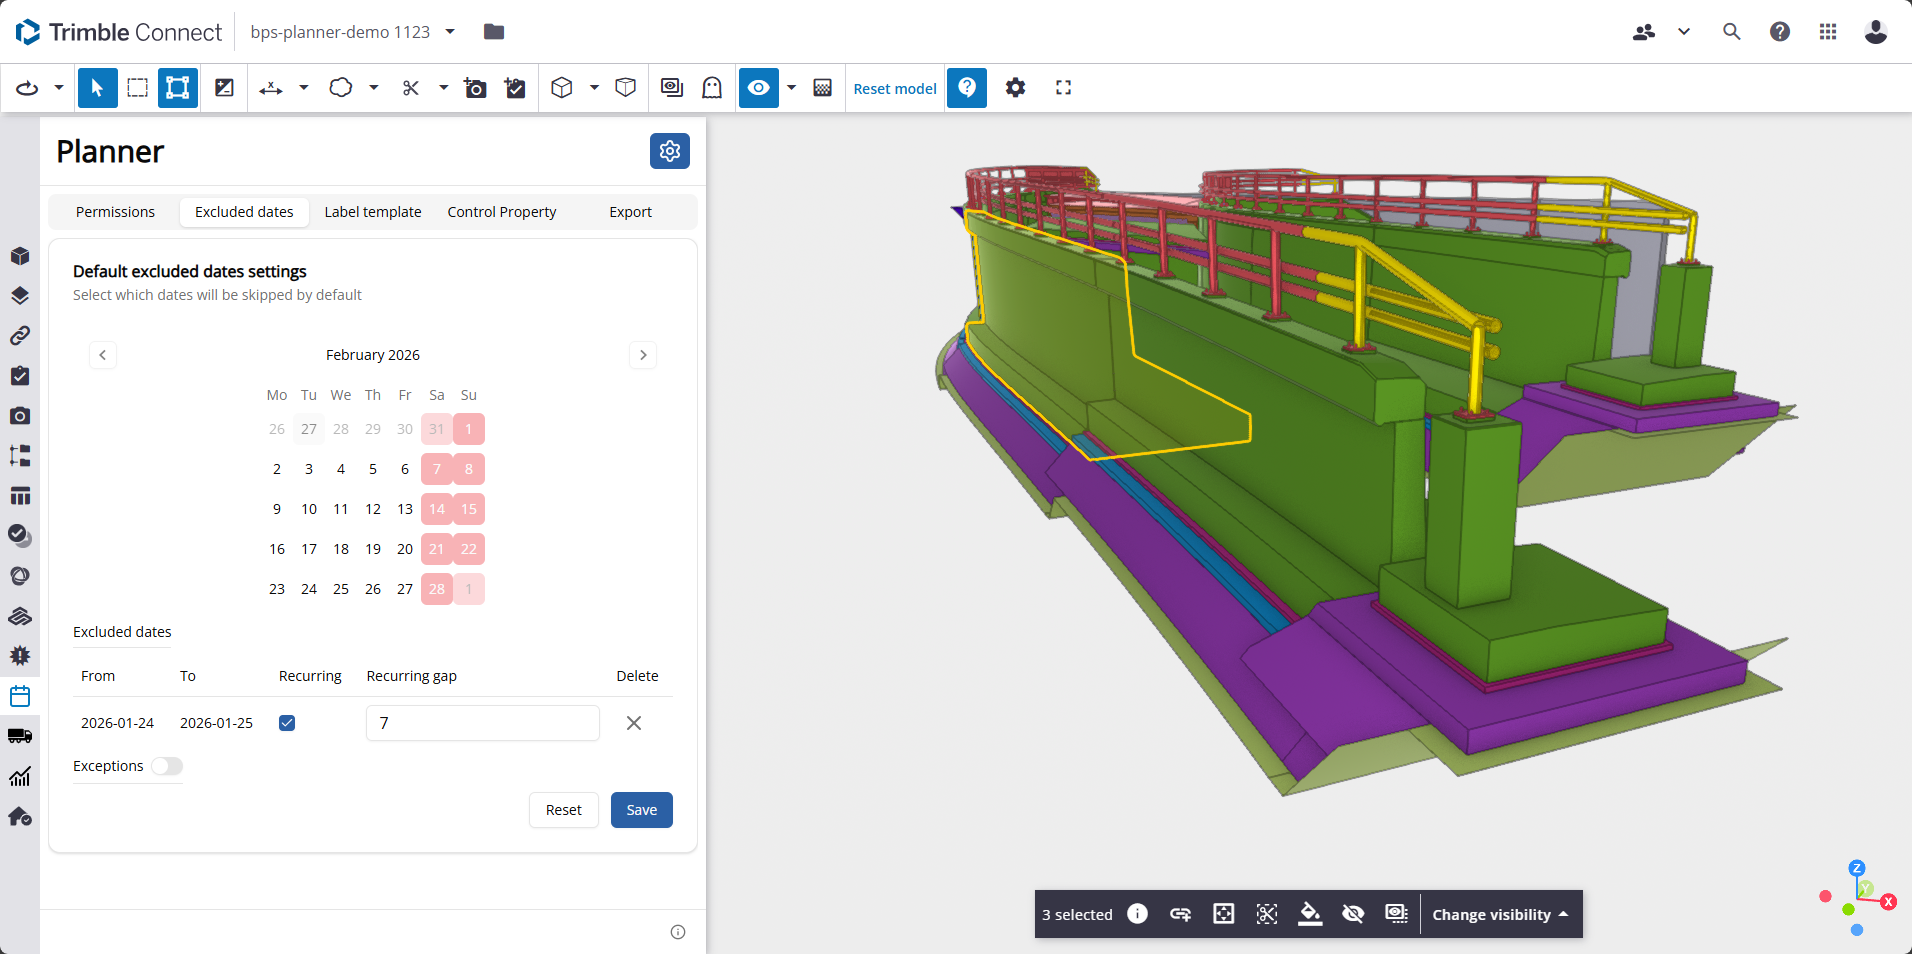Click the camera snapshot toolbar icon
The height and width of the screenshot is (954, 1912).
point(475,88)
